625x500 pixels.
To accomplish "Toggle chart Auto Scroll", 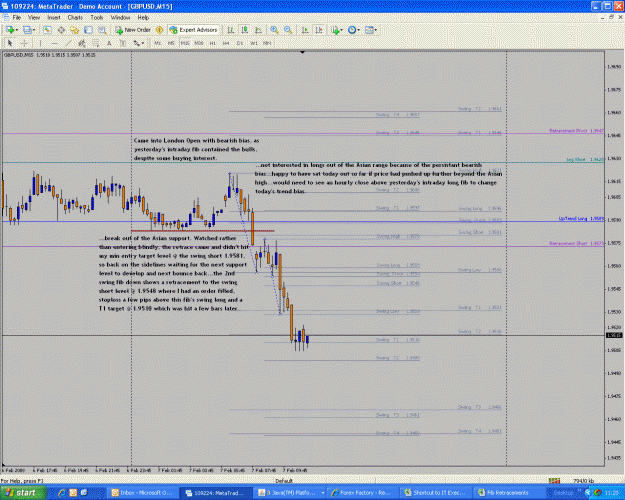I will pyautogui.click(x=305, y=30).
